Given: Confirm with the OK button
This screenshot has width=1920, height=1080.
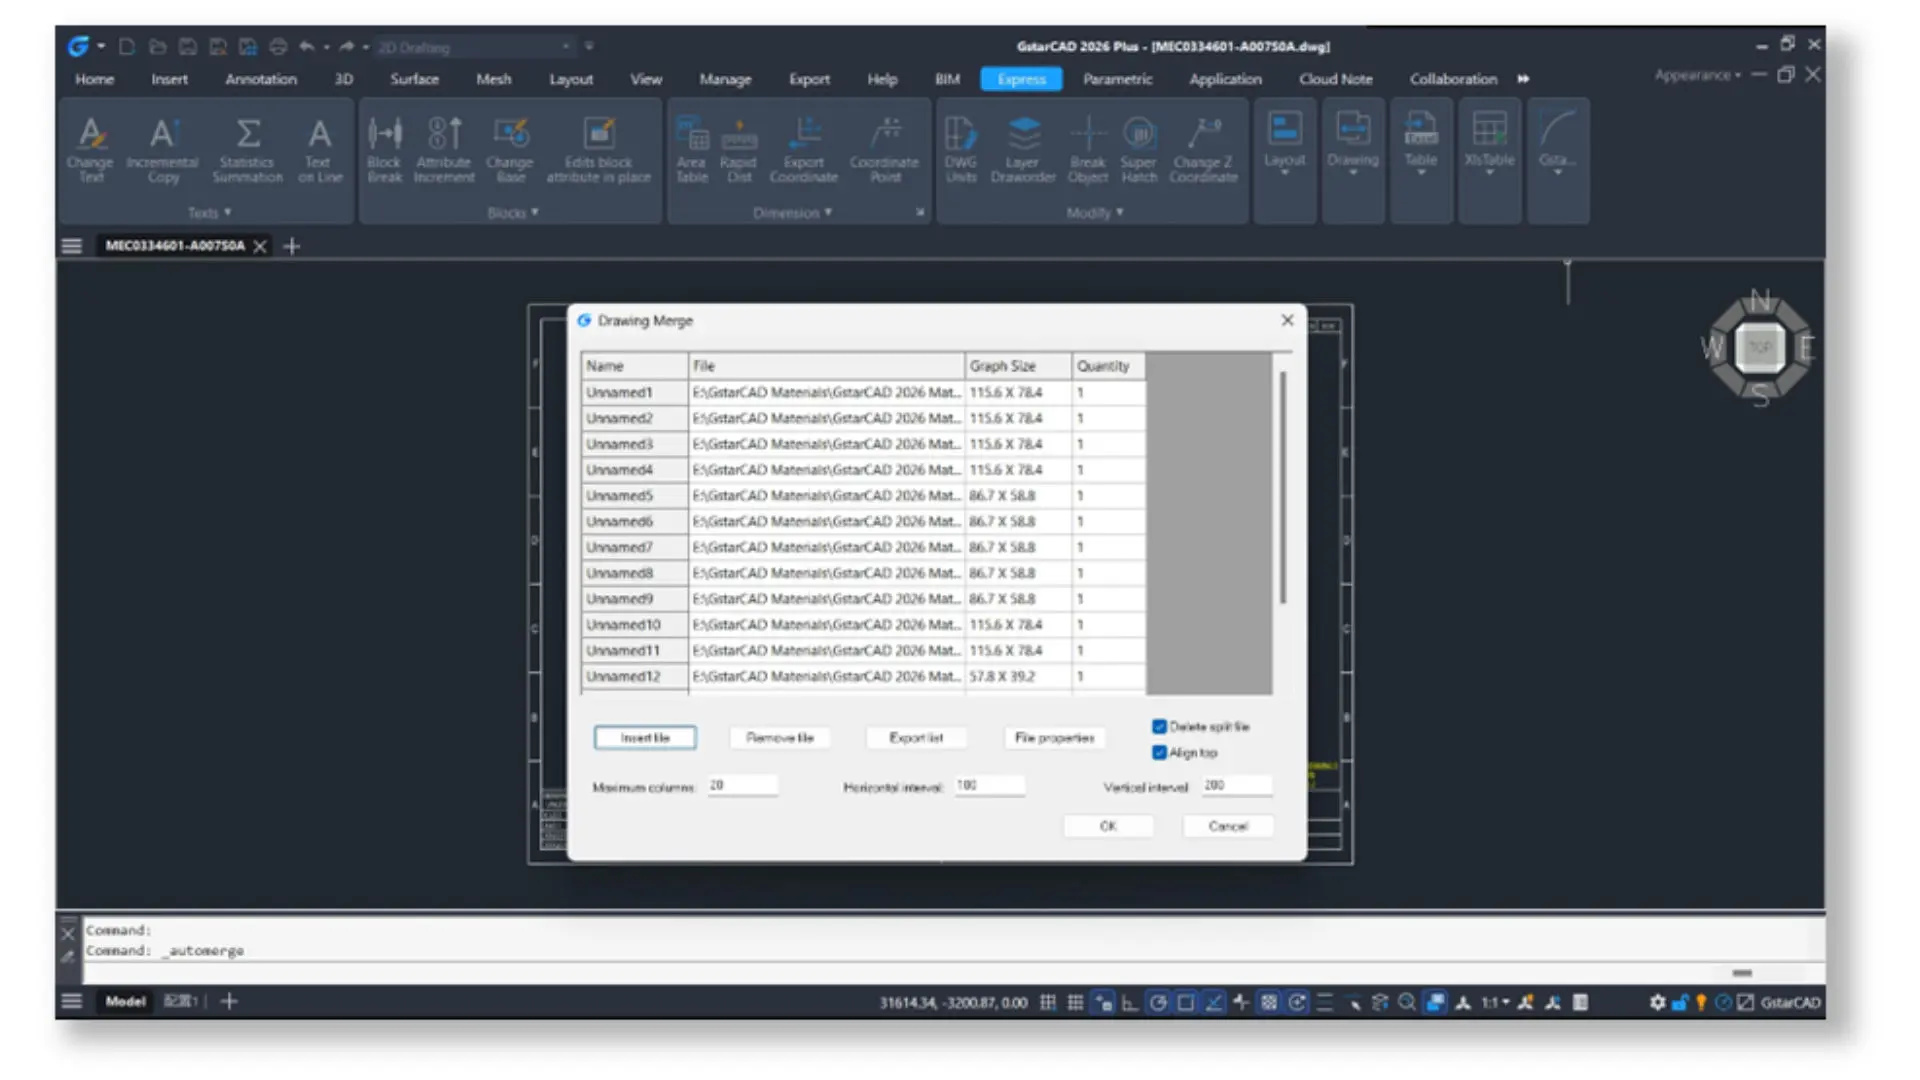Looking at the screenshot, I should point(1108,827).
